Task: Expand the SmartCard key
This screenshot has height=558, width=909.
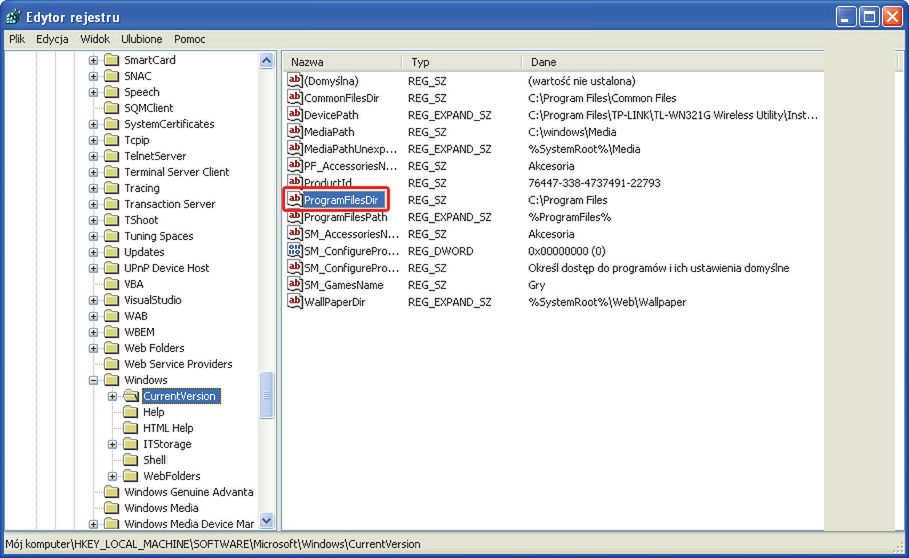Action: coord(93,60)
